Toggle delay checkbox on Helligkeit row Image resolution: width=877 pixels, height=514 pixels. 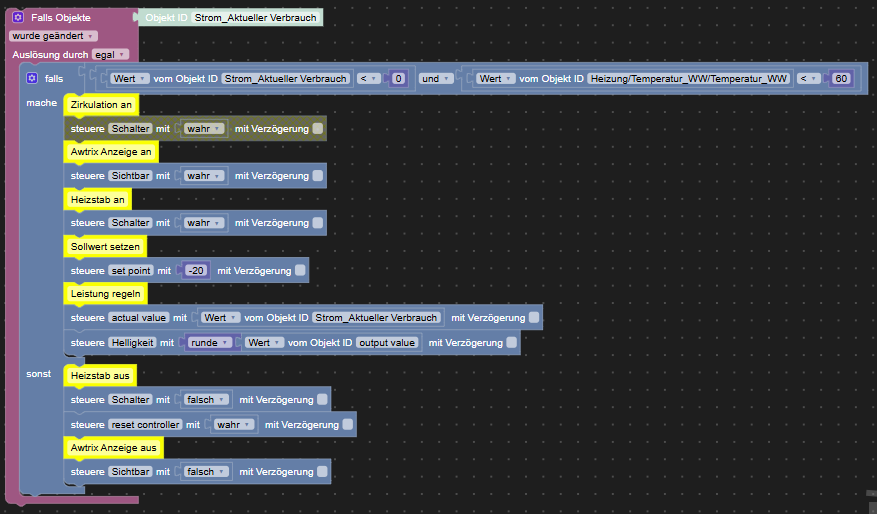point(512,342)
